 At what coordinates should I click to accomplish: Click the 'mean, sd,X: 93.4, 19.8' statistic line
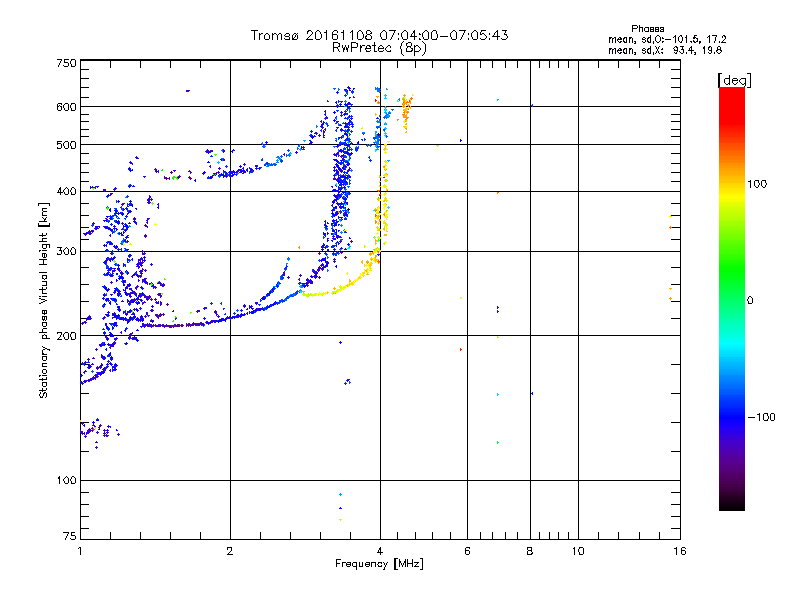pyautogui.click(x=665, y=50)
